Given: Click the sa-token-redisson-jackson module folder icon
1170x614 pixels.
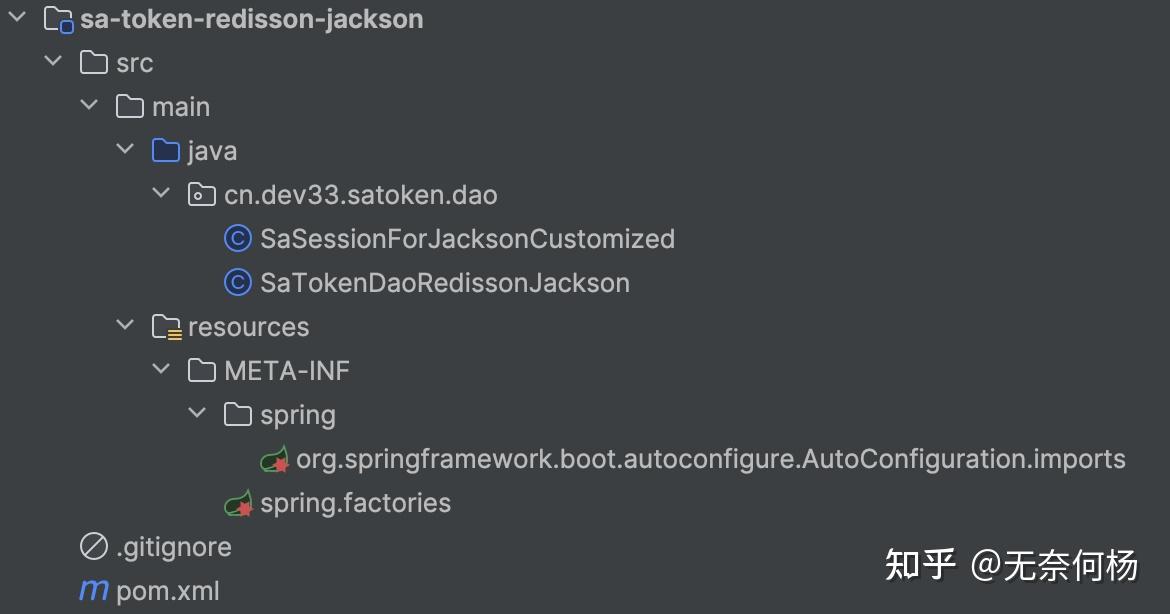Looking at the screenshot, I should (58, 19).
